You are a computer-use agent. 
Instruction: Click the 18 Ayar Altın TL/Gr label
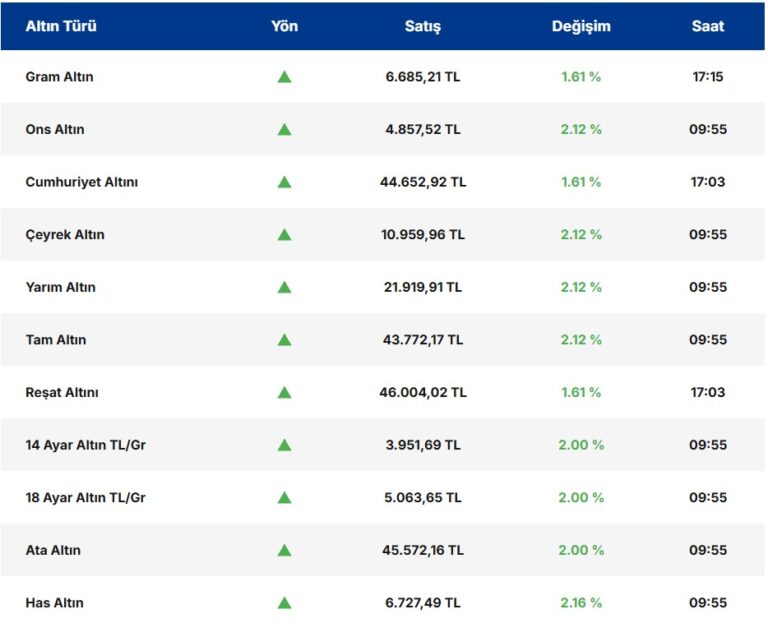point(85,498)
